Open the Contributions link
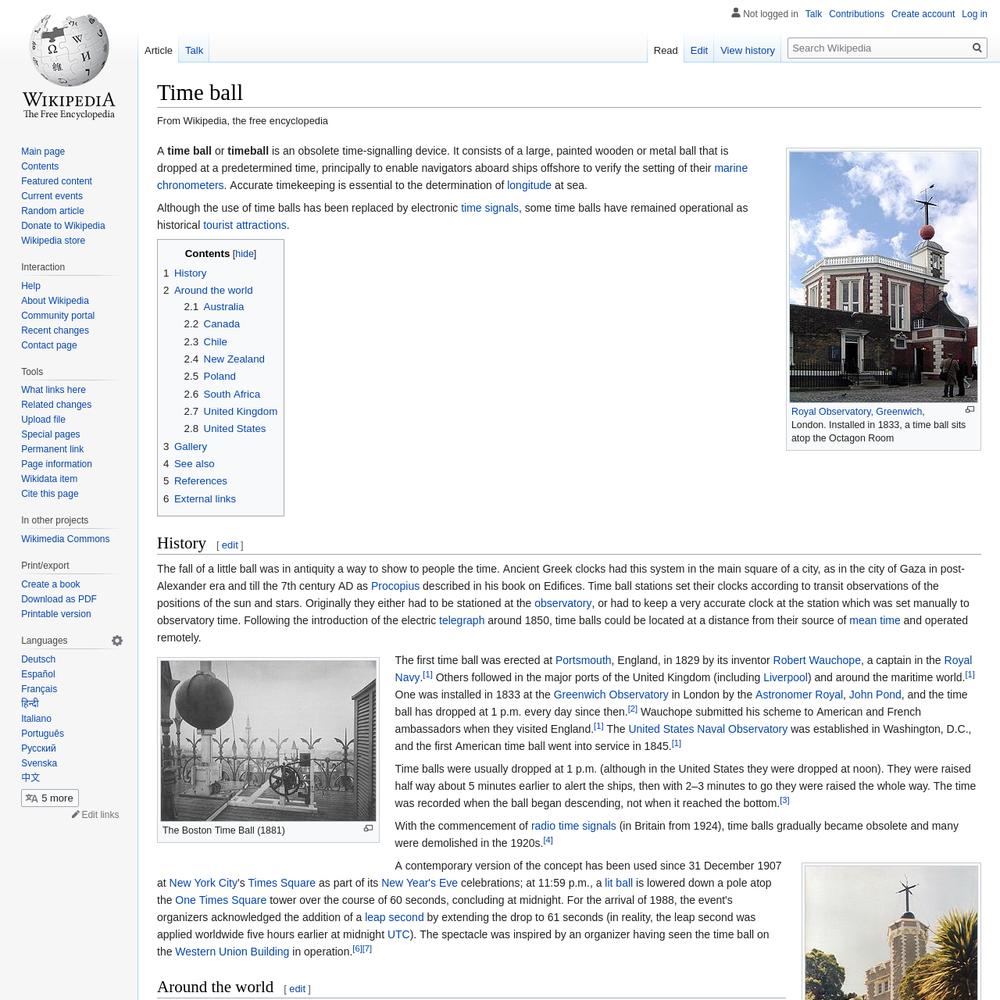Viewport: 1000px width, 1000px height. [x=856, y=13]
